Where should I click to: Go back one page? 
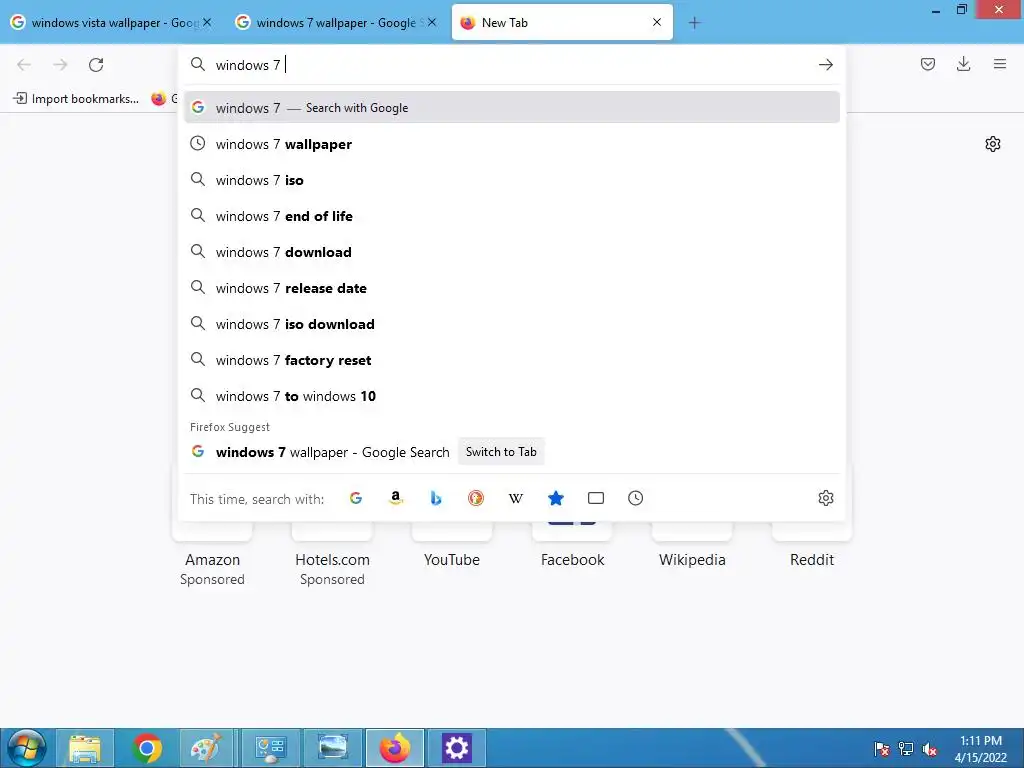coord(24,65)
